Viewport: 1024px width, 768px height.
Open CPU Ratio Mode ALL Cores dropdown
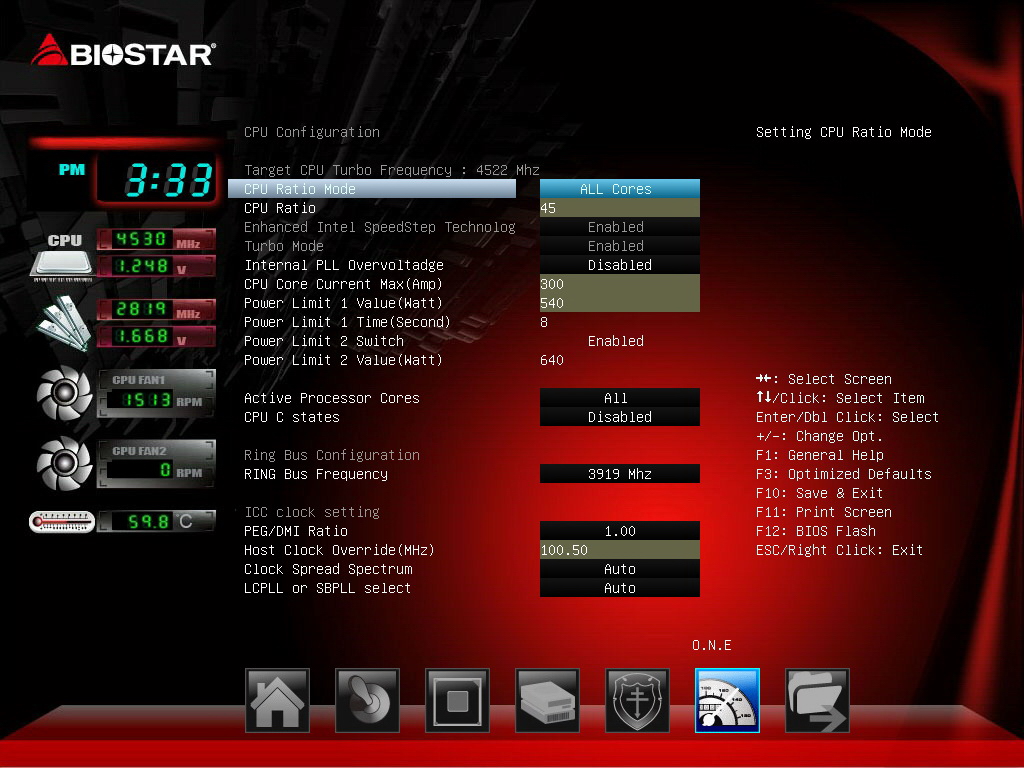[620, 189]
